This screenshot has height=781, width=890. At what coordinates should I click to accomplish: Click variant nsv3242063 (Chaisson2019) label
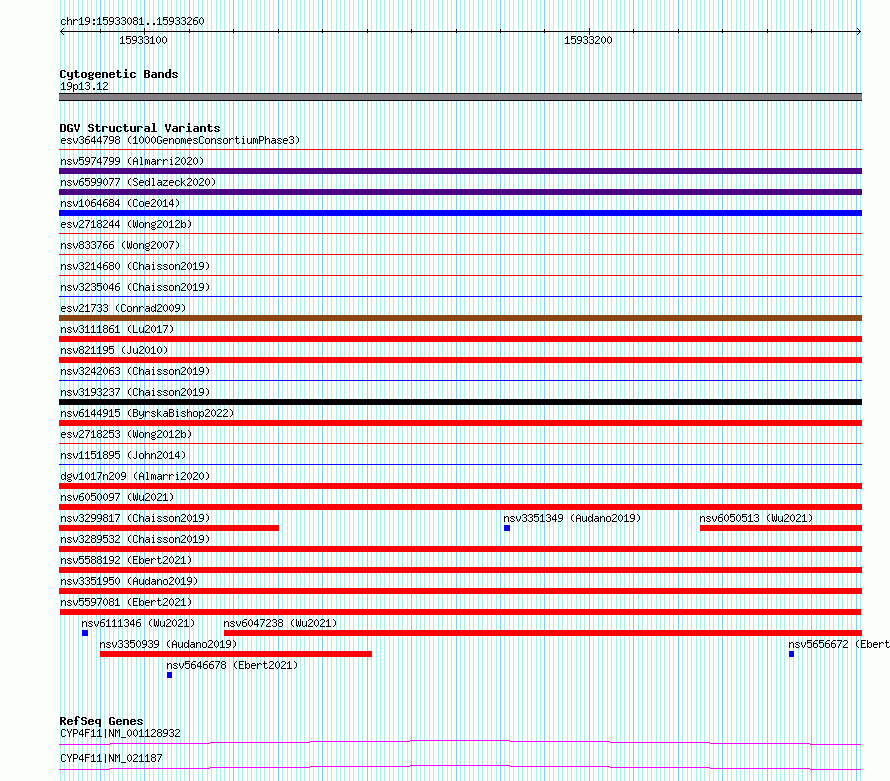(135, 371)
